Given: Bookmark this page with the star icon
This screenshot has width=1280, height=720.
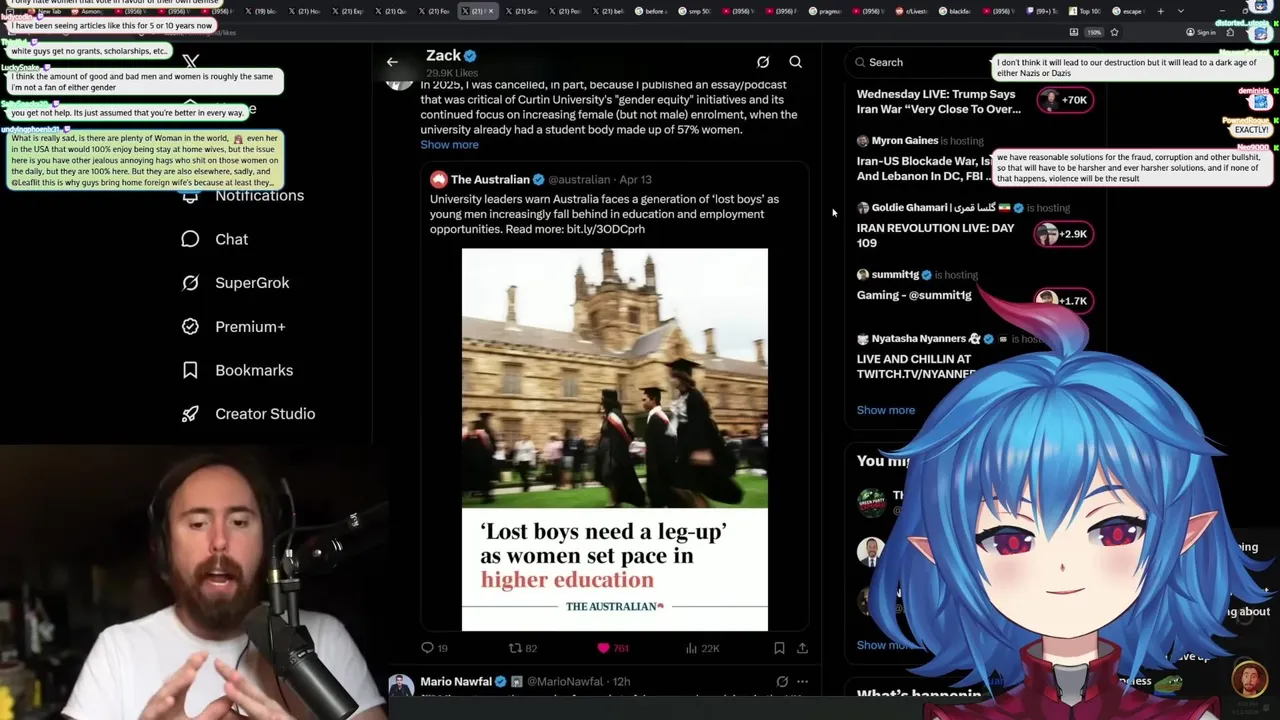Looking at the screenshot, I should (1114, 32).
